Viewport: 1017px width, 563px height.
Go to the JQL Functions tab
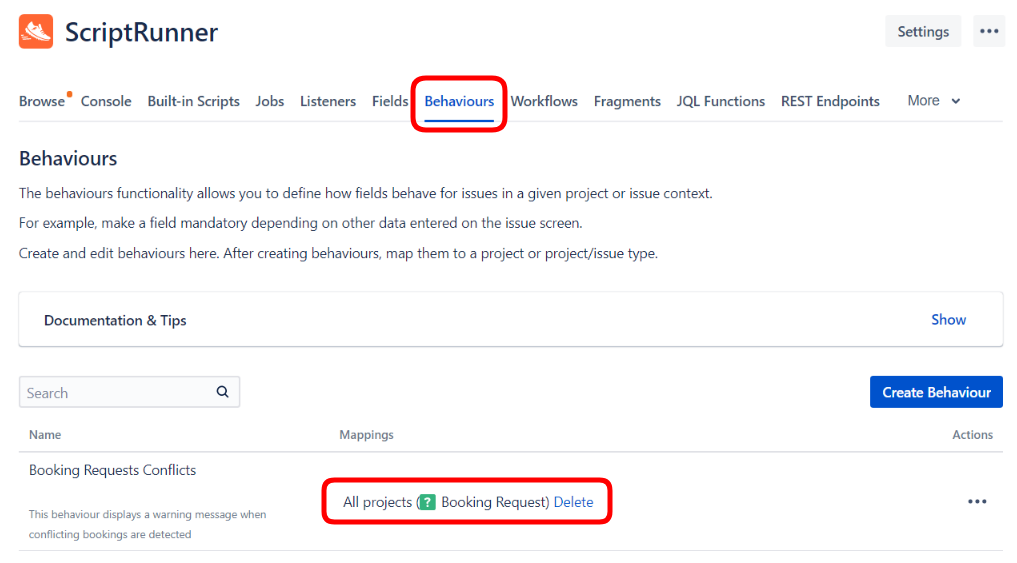pos(720,101)
